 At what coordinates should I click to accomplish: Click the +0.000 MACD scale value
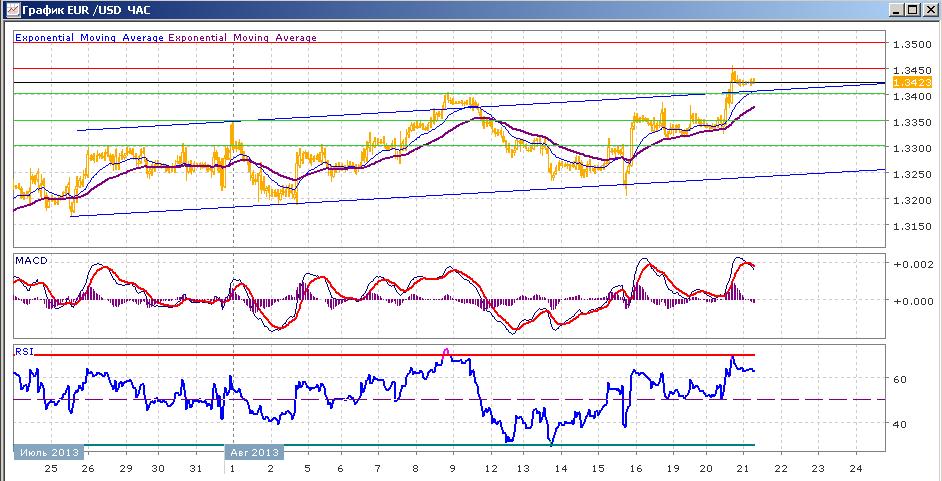pyautogui.click(x=914, y=301)
